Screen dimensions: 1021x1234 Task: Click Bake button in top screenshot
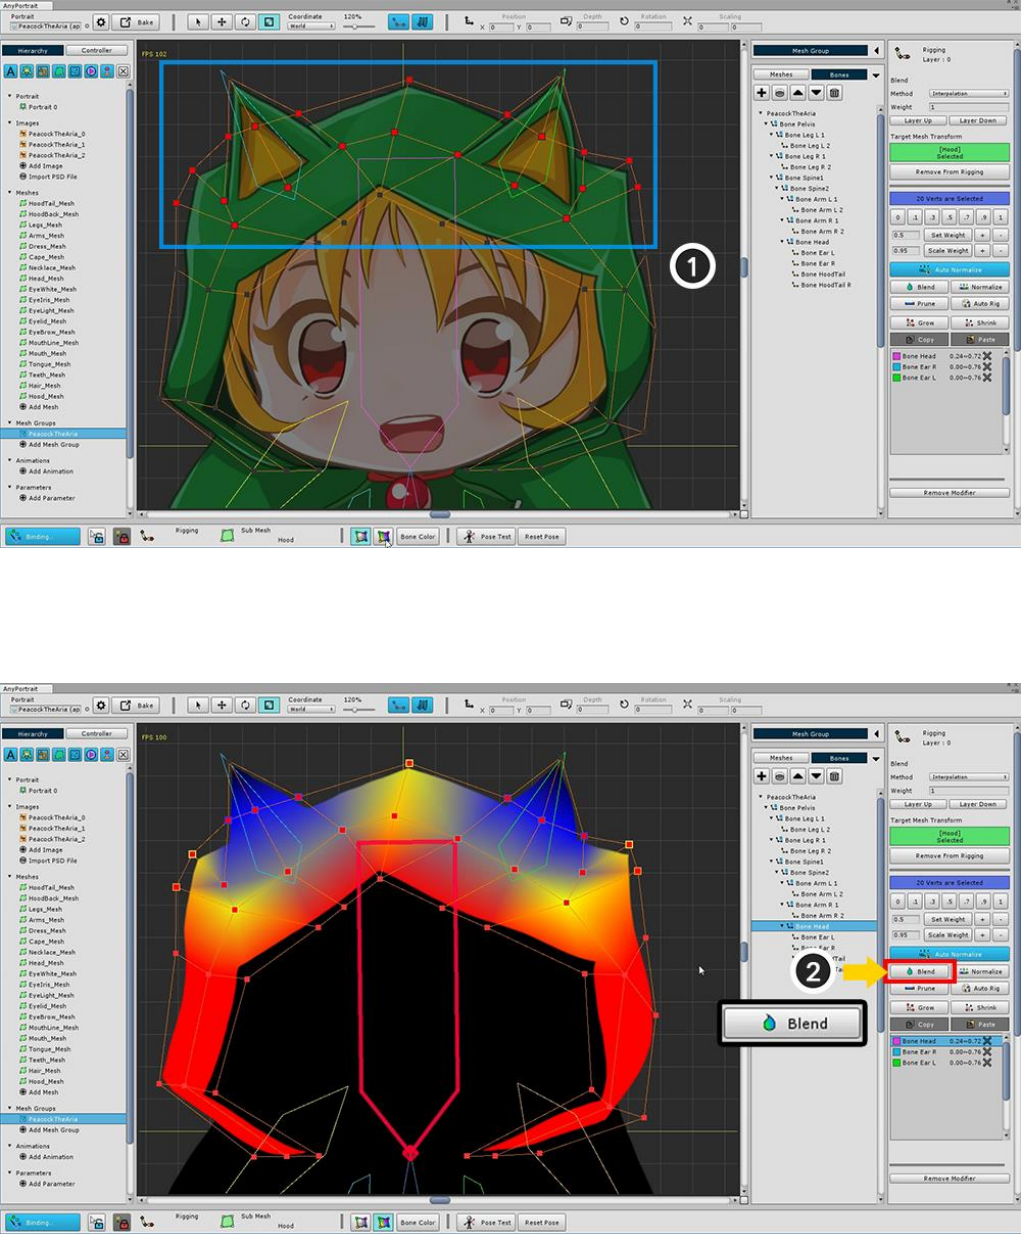(138, 22)
